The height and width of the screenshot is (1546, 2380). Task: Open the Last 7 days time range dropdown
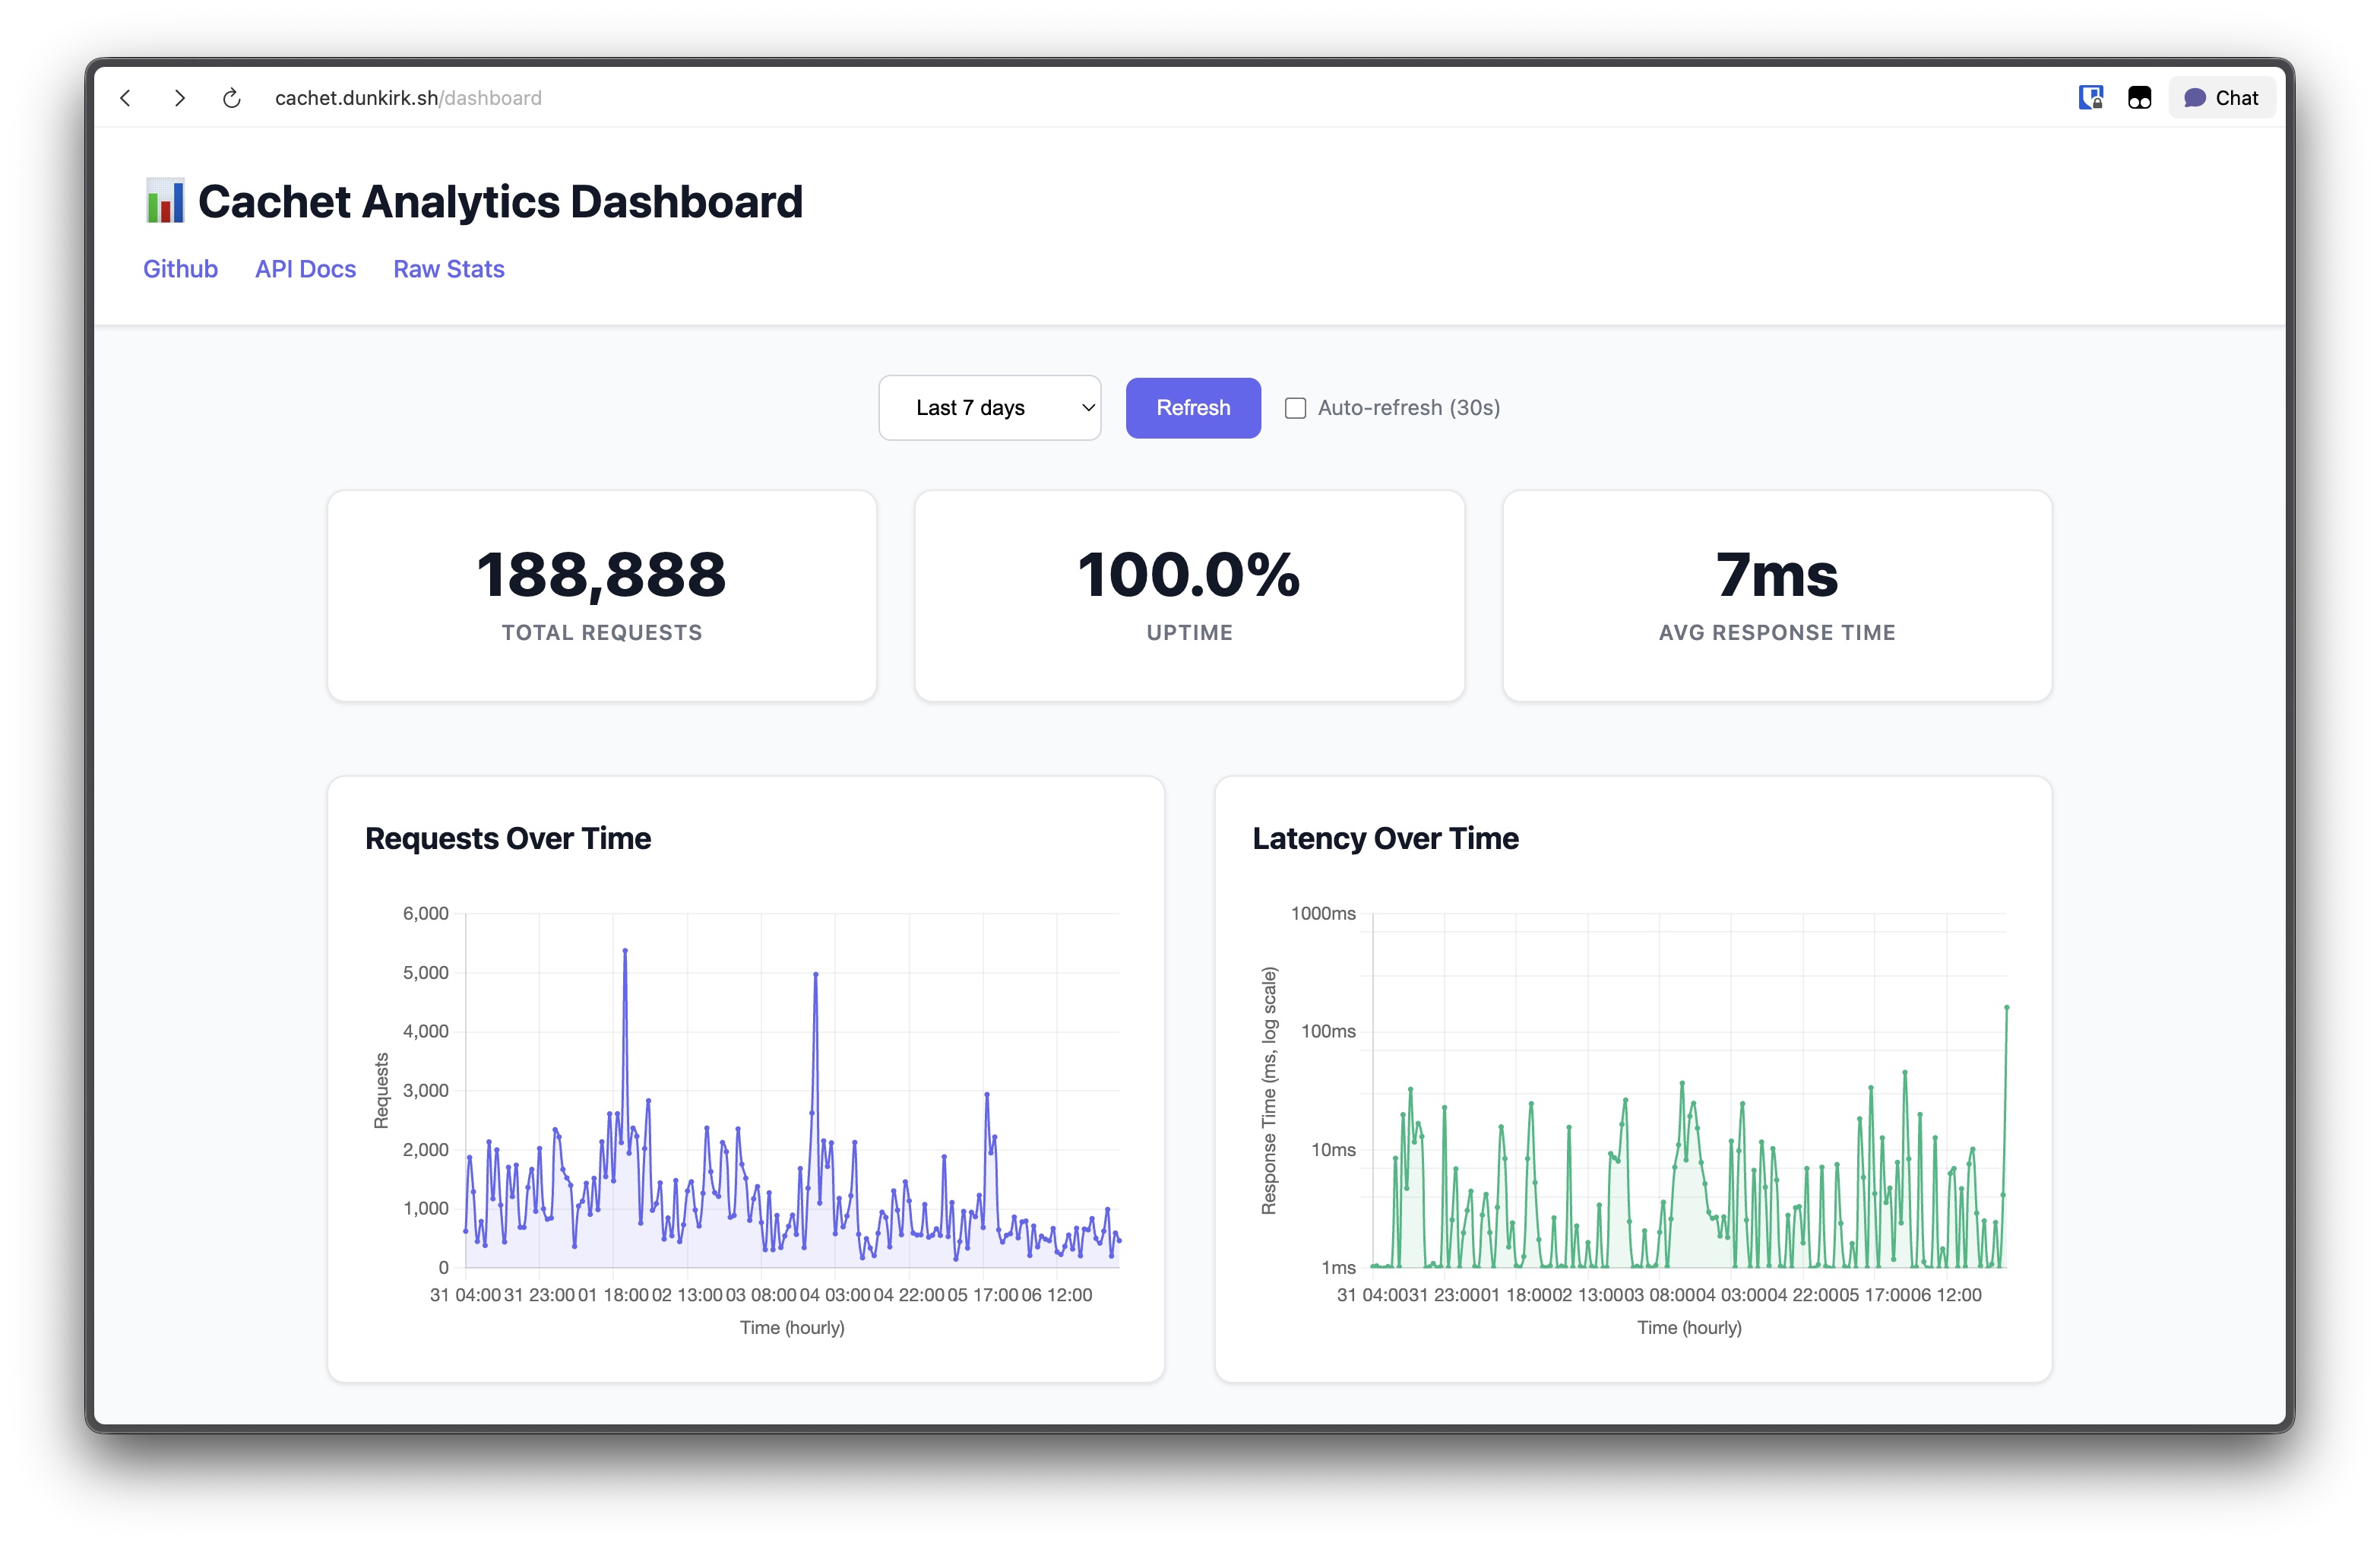(x=989, y=407)
